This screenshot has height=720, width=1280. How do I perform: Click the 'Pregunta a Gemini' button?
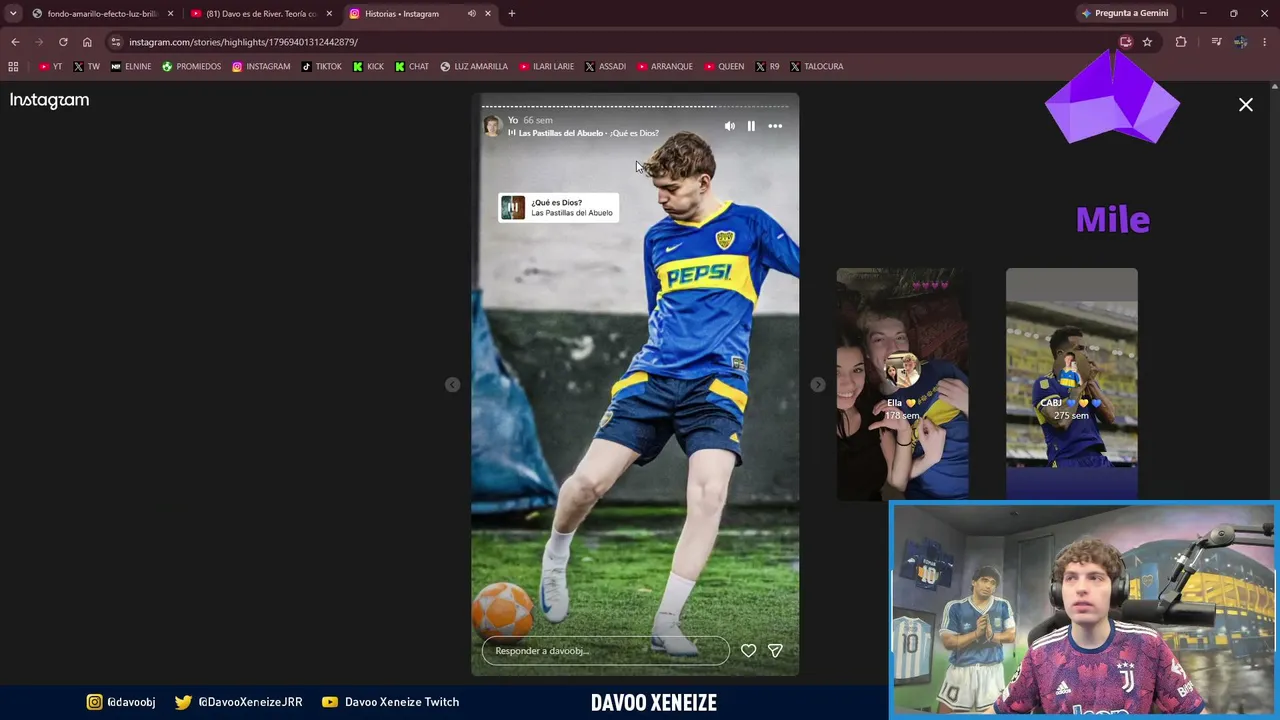point(1125,14)
